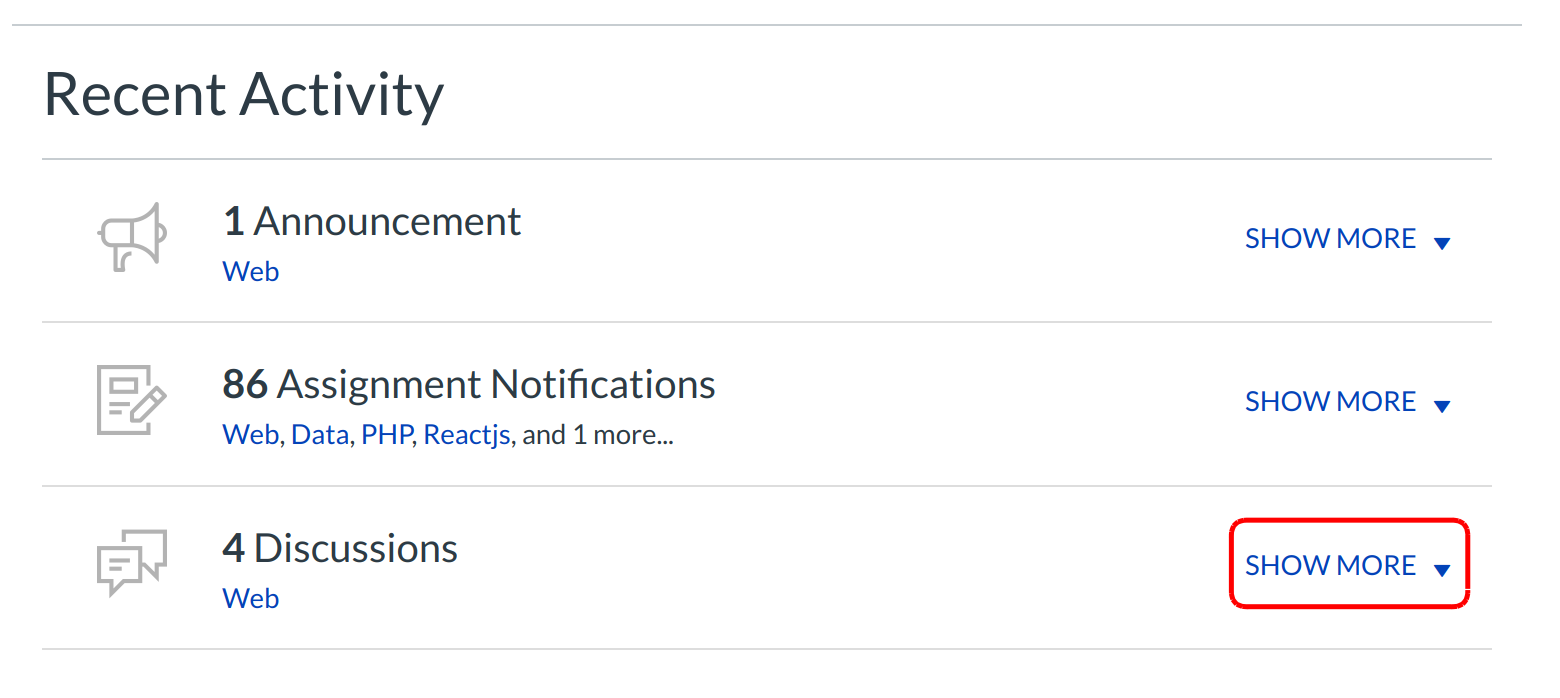
Task: Open the Web course link under Discussions
Action: 250,598
